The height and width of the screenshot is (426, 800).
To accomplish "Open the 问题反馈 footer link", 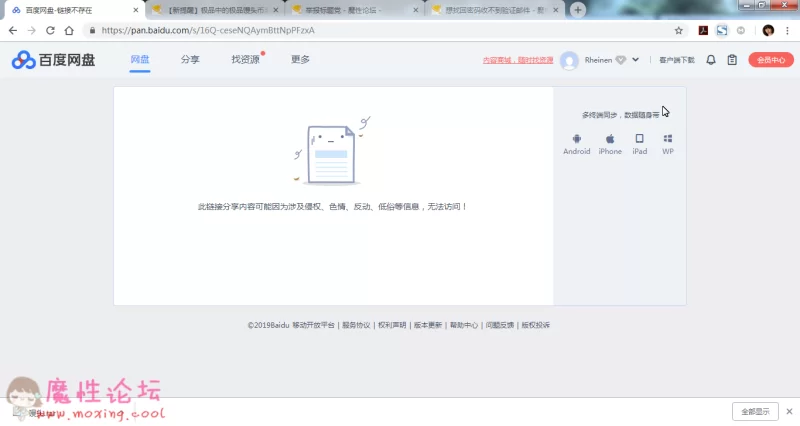I will tap(500, 325).
